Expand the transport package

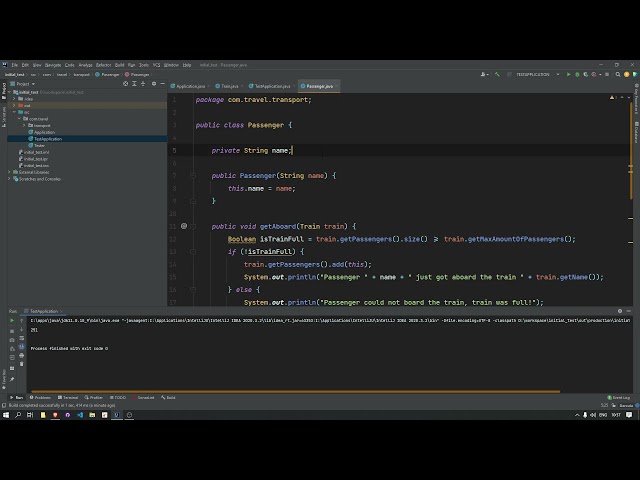pos(24,125)
